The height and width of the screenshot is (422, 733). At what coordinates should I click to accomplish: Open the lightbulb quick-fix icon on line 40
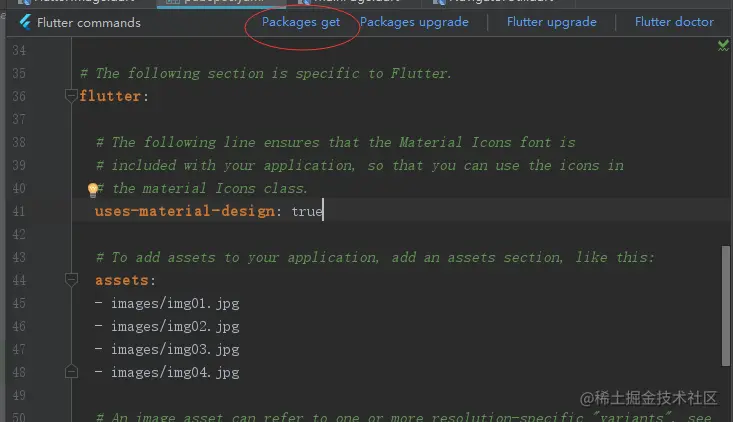93,189
